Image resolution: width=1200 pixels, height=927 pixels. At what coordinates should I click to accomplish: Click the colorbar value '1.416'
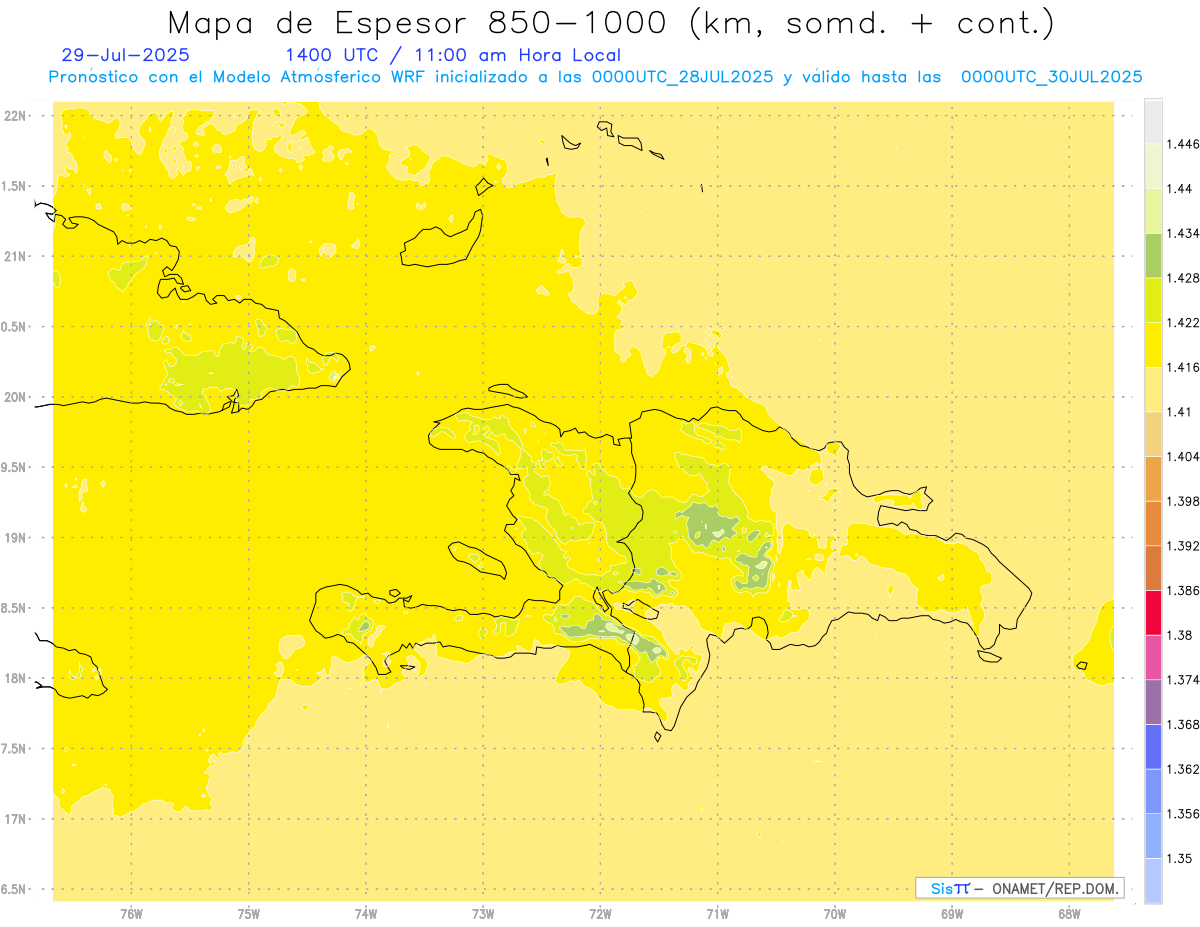(1183, 367)
